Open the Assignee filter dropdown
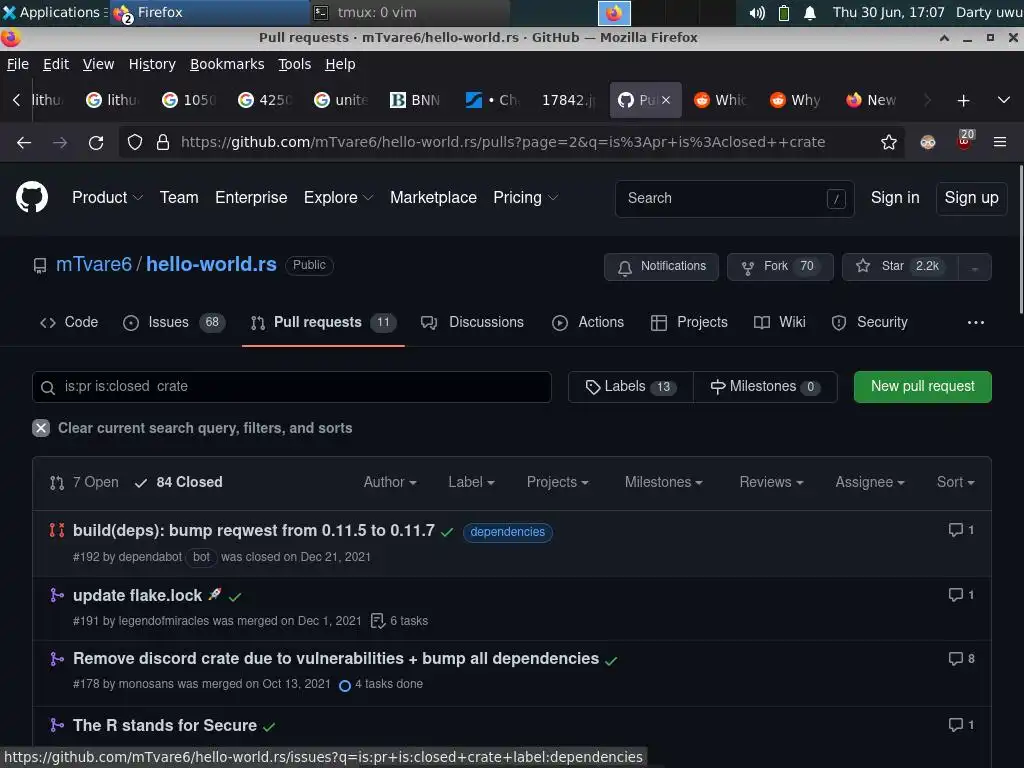The image size is (1024, 768). tap(870, 482)
